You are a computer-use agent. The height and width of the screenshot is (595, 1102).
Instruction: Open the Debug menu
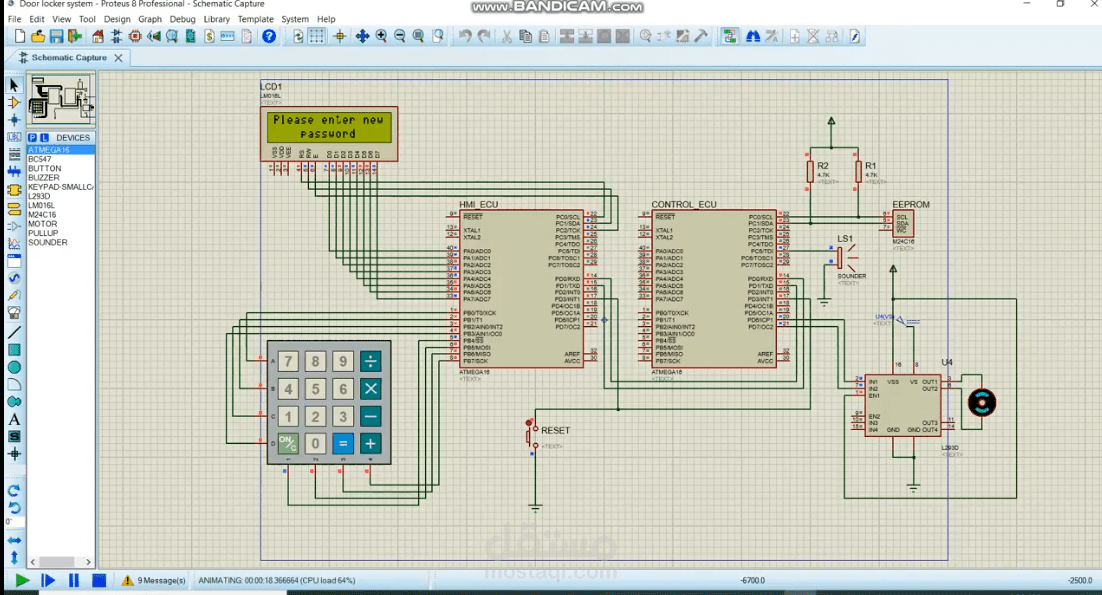[x=182, y=19]
